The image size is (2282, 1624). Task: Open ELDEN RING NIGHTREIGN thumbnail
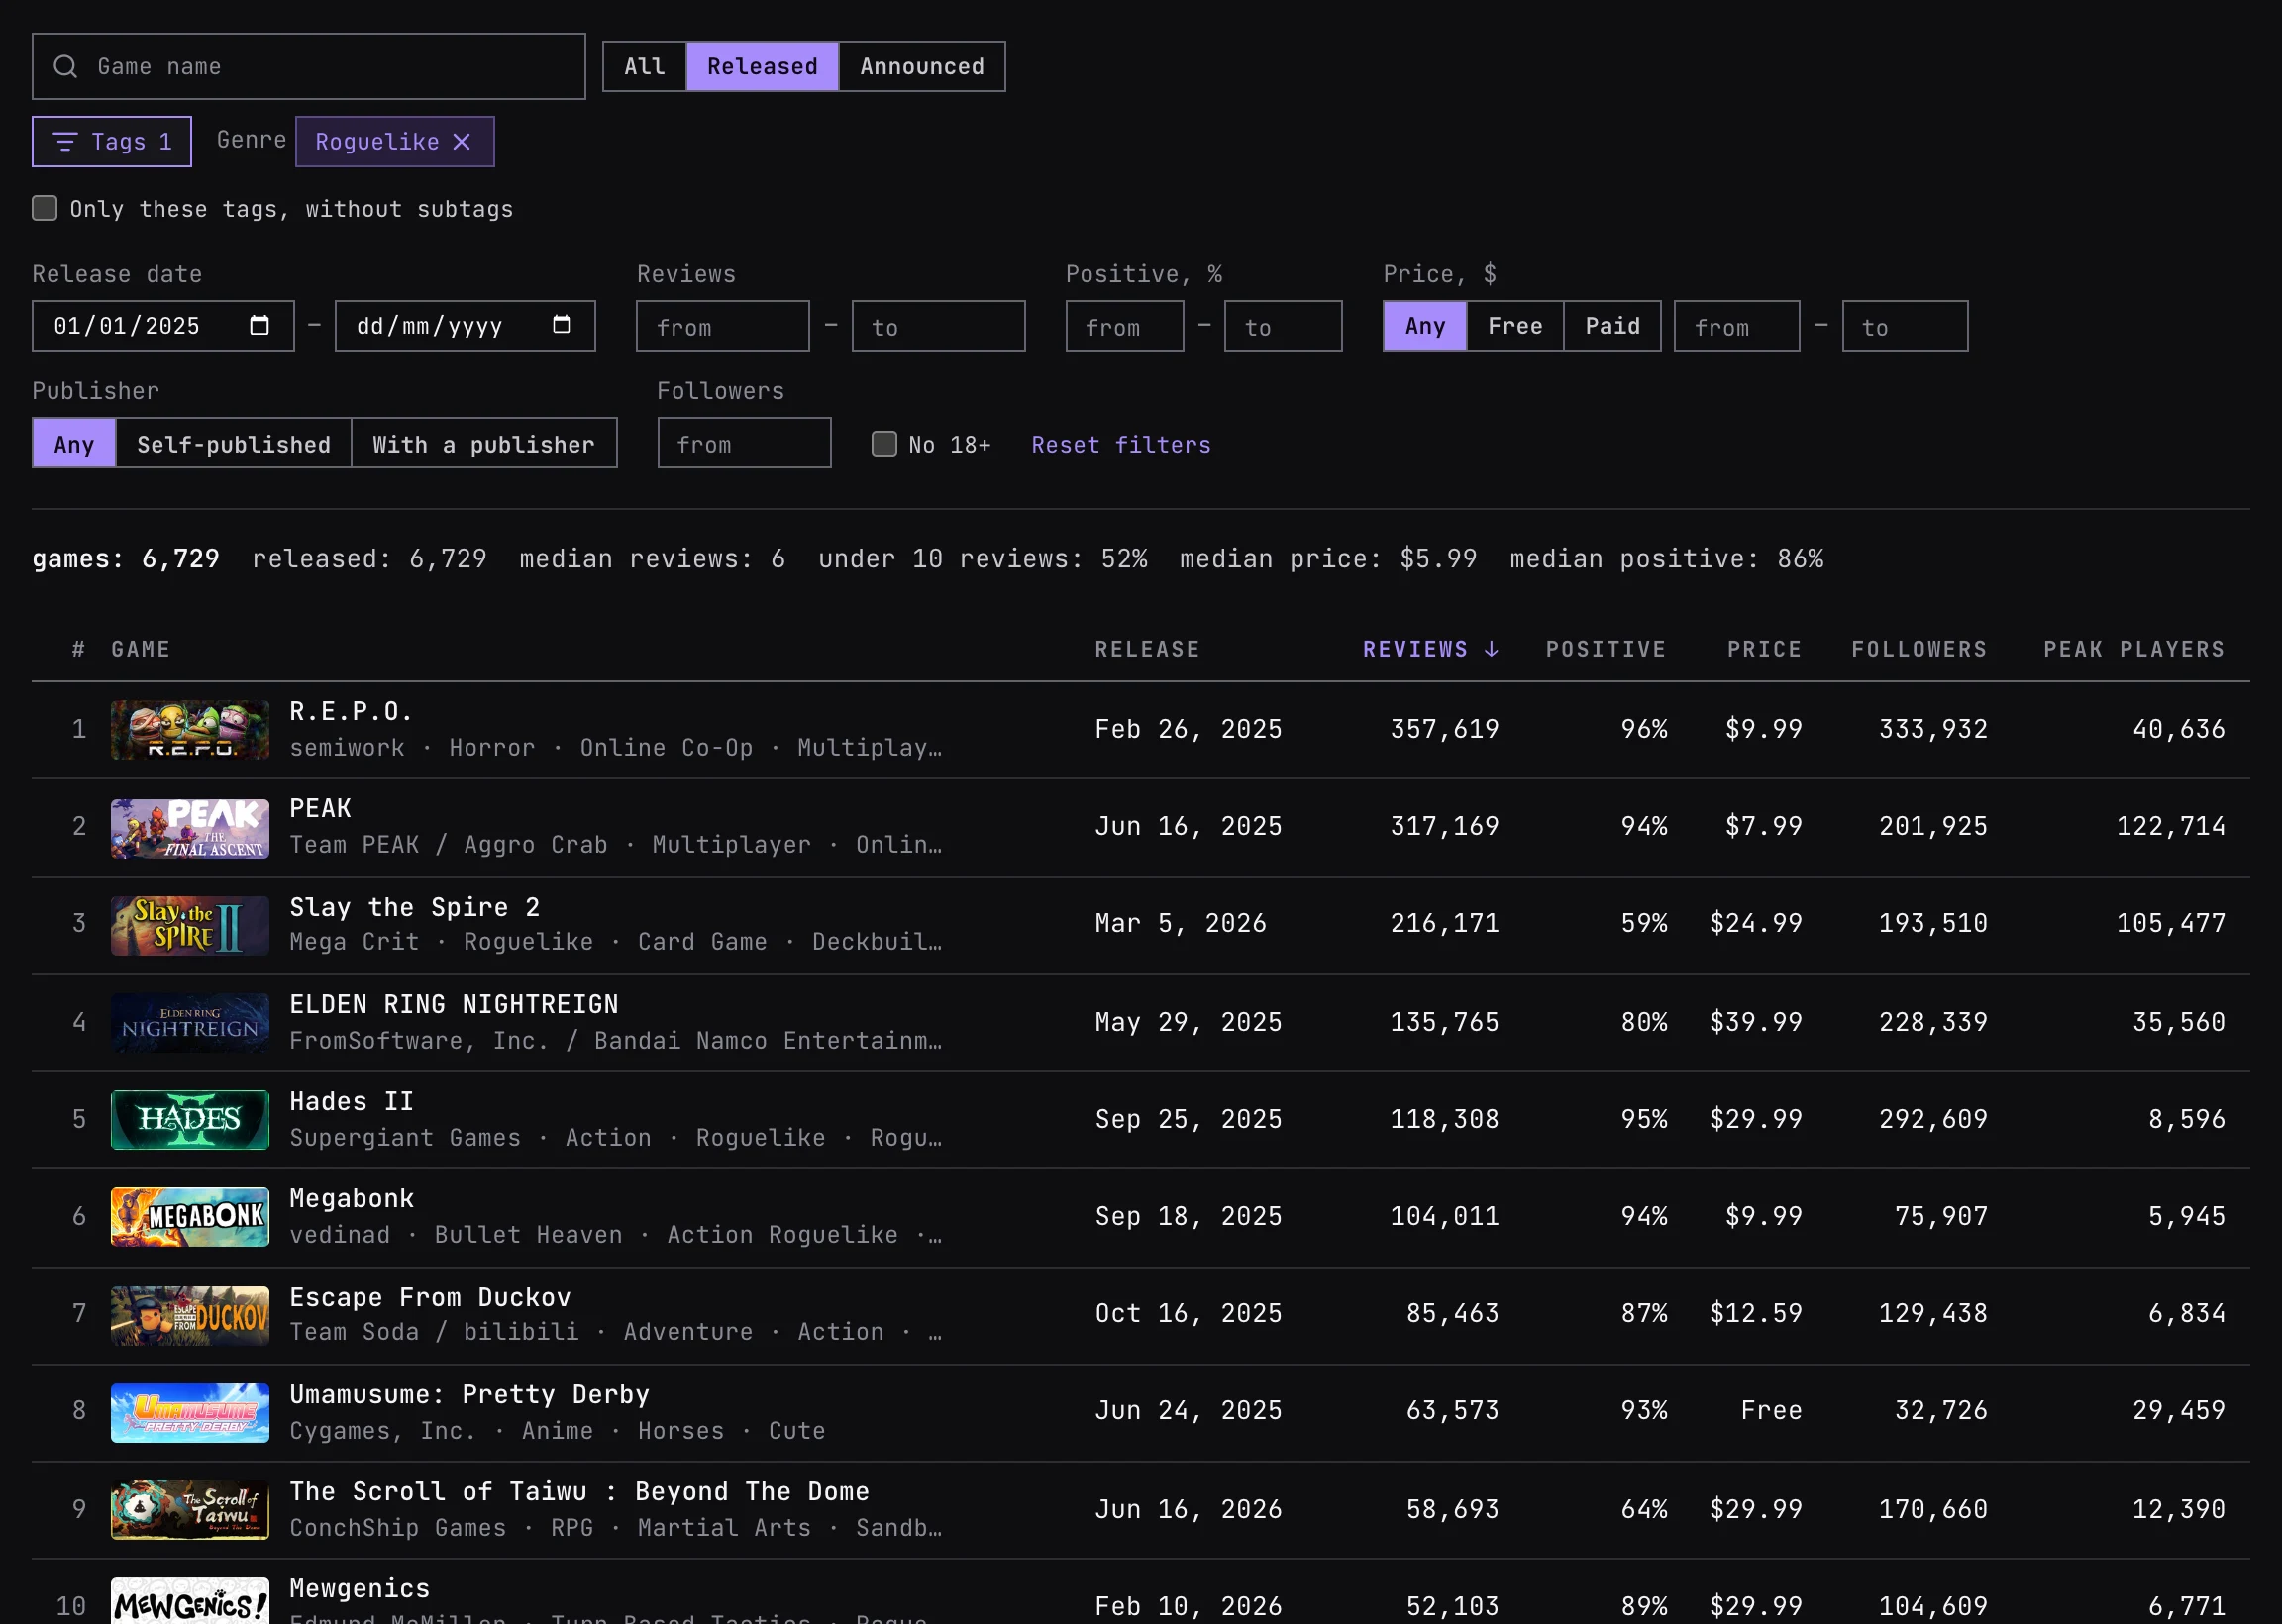(190, 1022)
